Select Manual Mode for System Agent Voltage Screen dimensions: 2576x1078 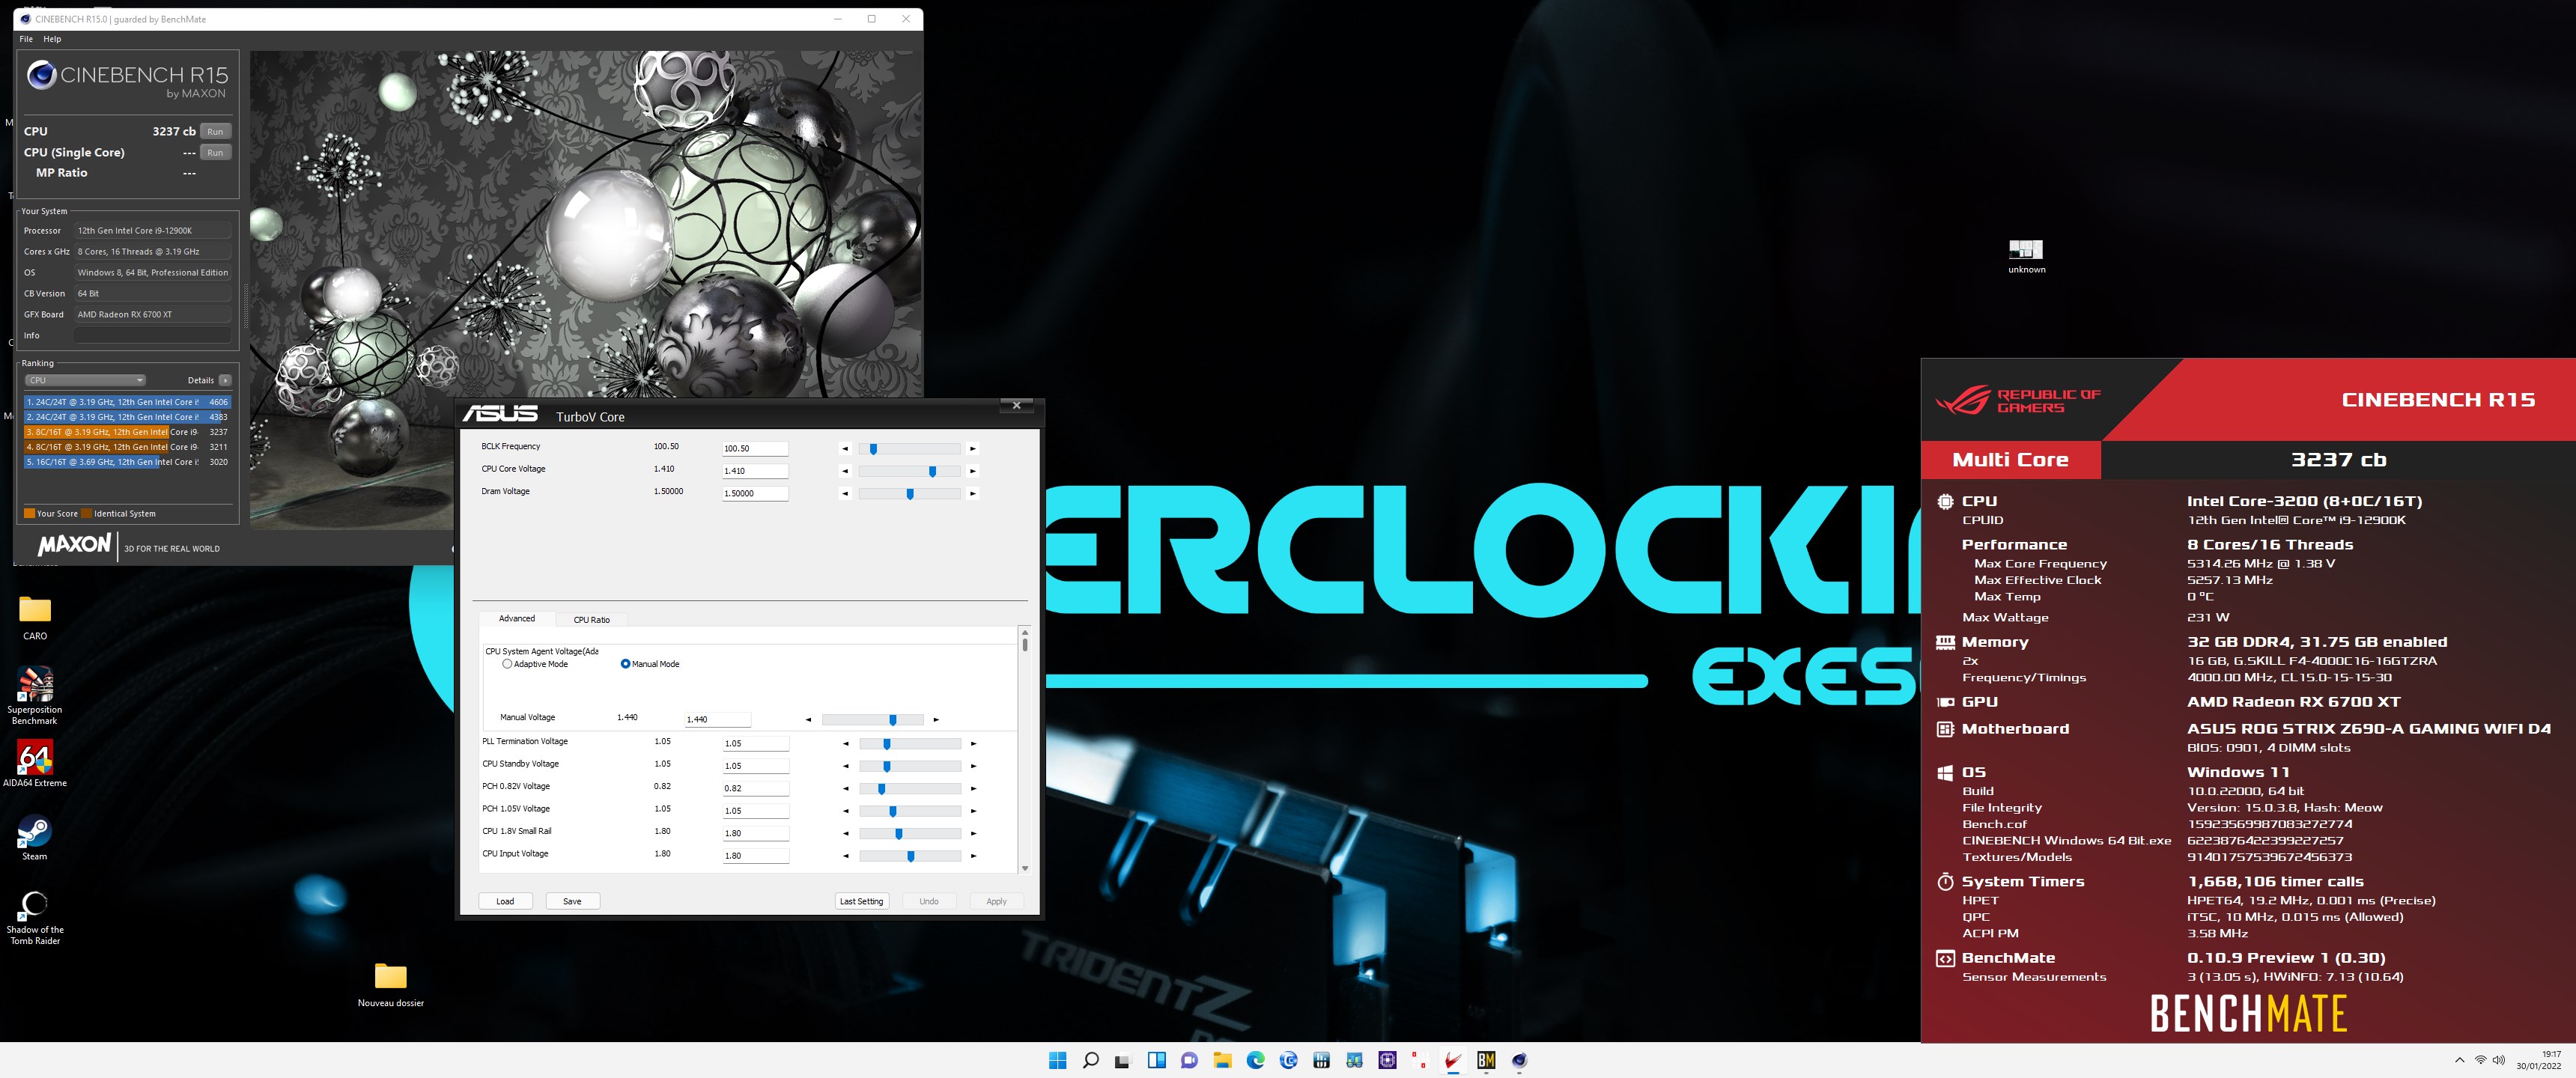(625, 664)
